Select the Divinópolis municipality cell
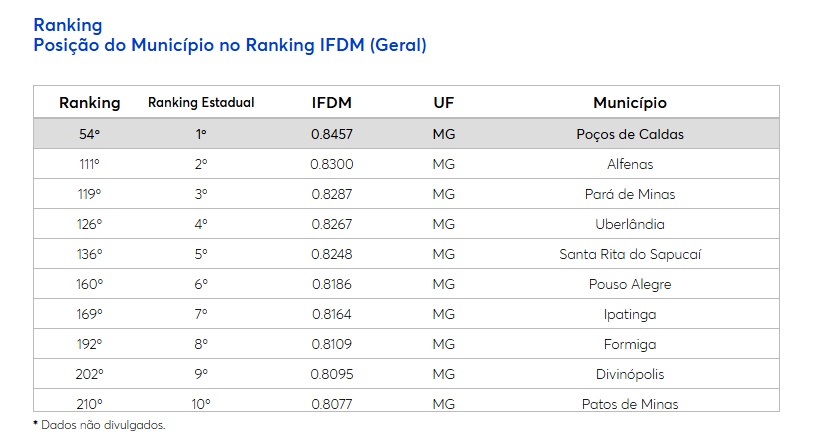816x440 pixels. (630, 374)
